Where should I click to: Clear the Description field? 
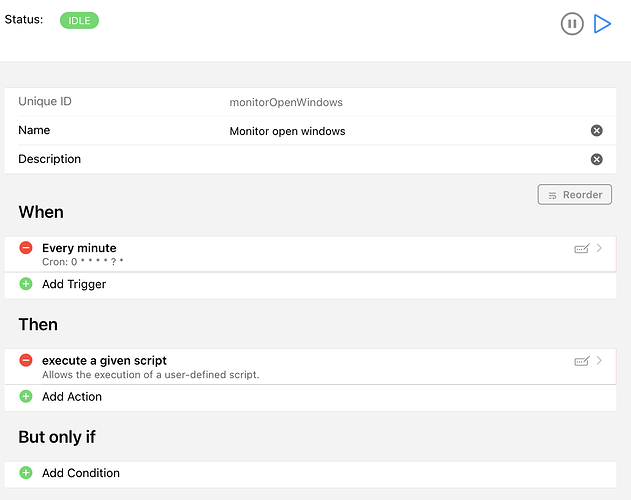click(597, 160)
